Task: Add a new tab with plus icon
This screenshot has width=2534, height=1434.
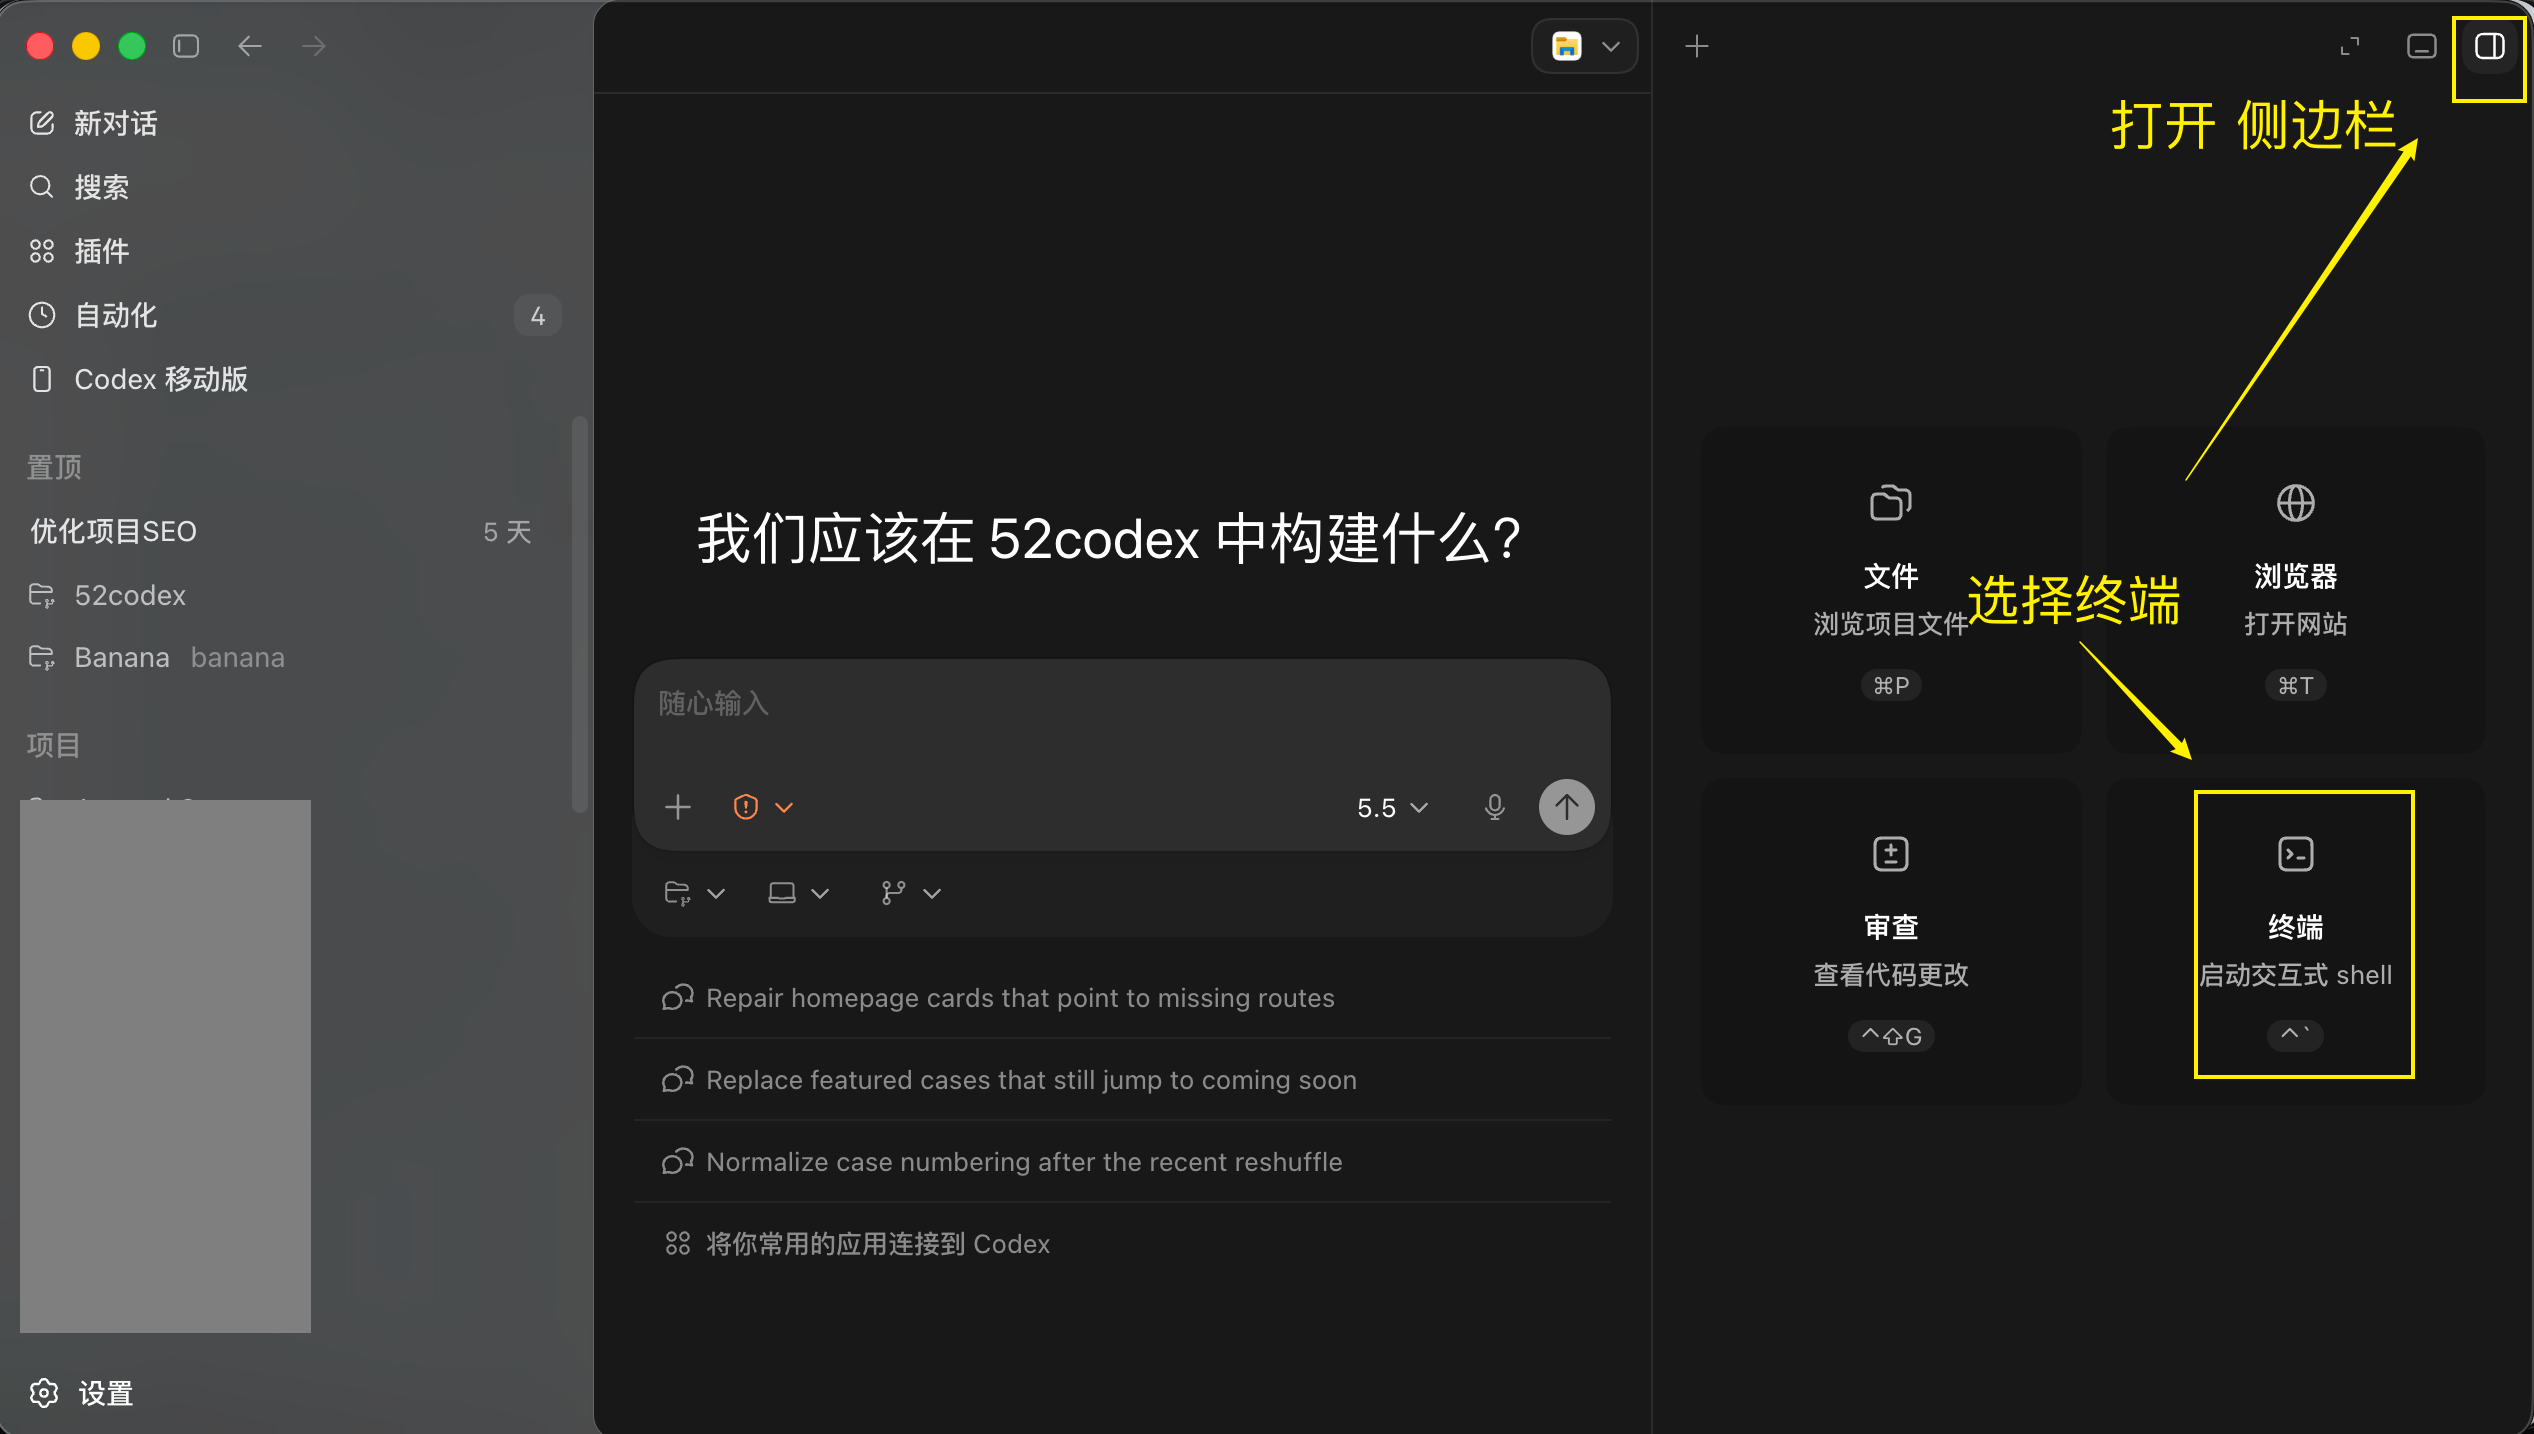Action: coord(1697,46)
